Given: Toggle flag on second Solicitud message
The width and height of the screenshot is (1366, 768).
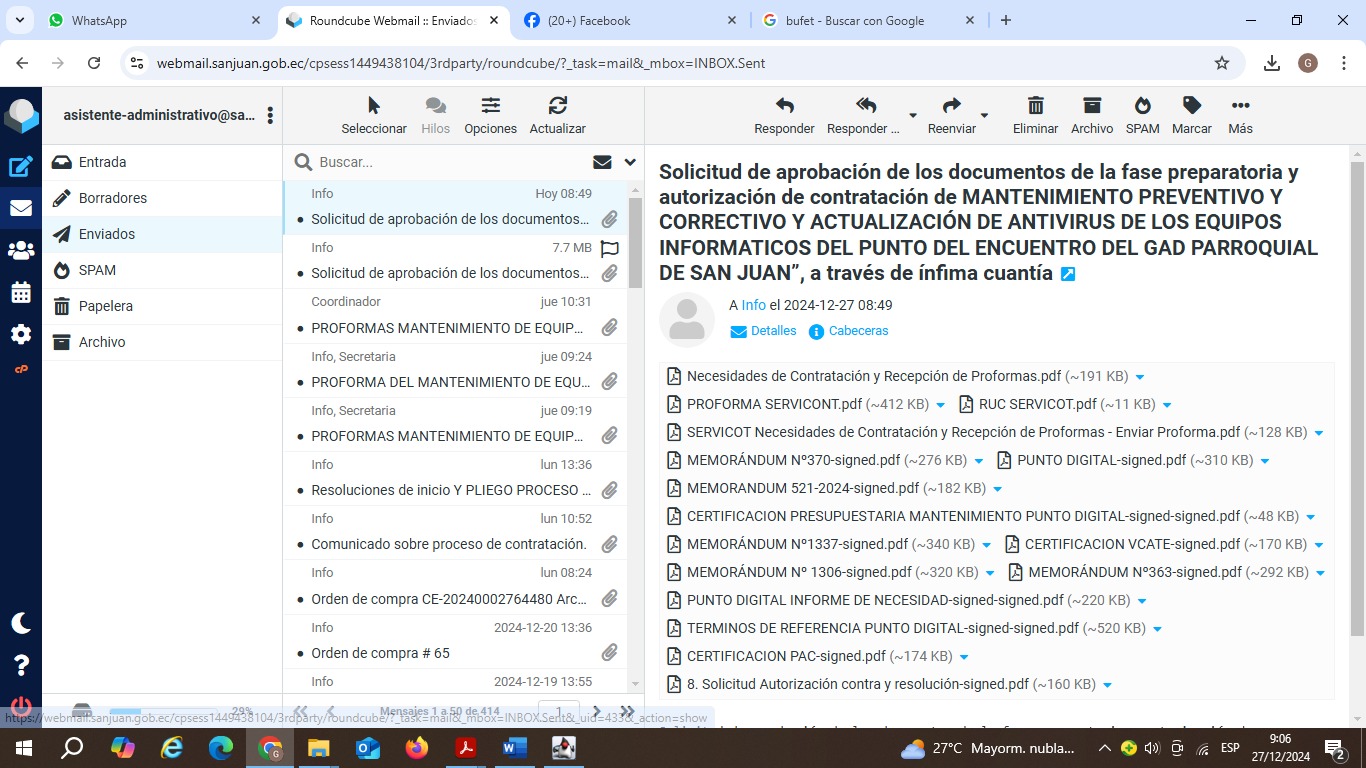Looking at the screenshot, I should pos(609,249).
